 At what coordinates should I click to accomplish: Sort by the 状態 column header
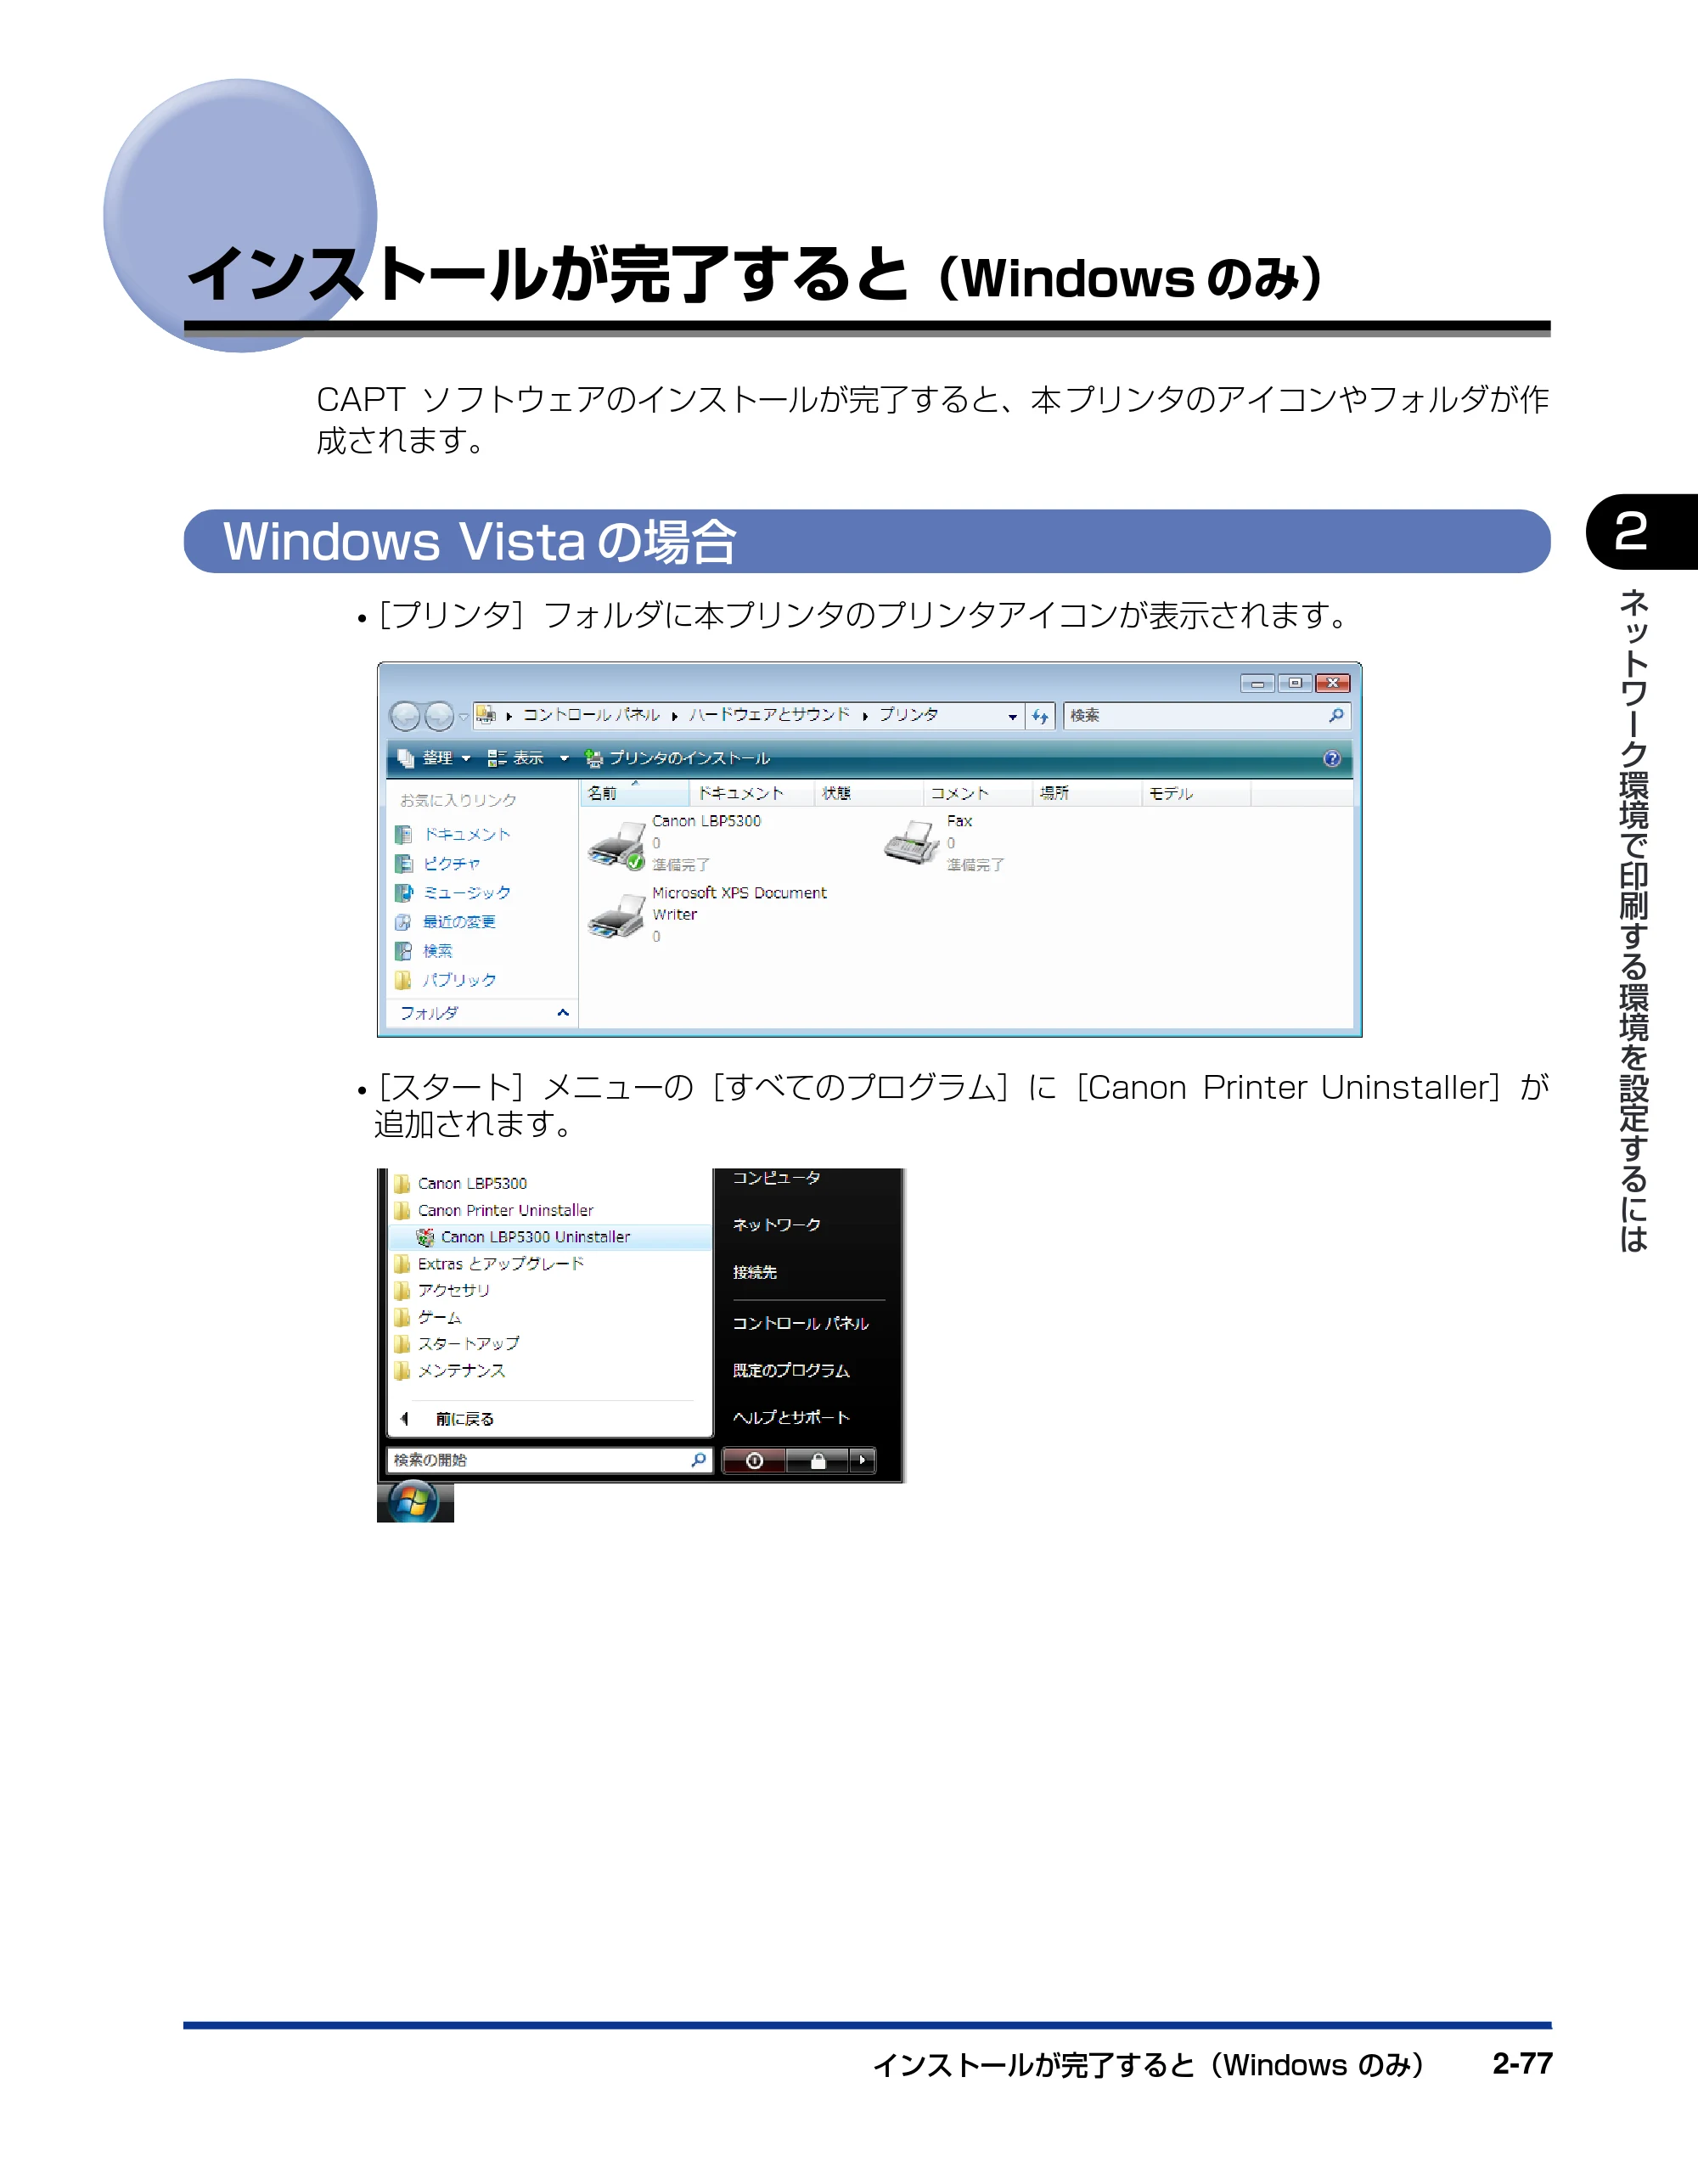[869, 794]
